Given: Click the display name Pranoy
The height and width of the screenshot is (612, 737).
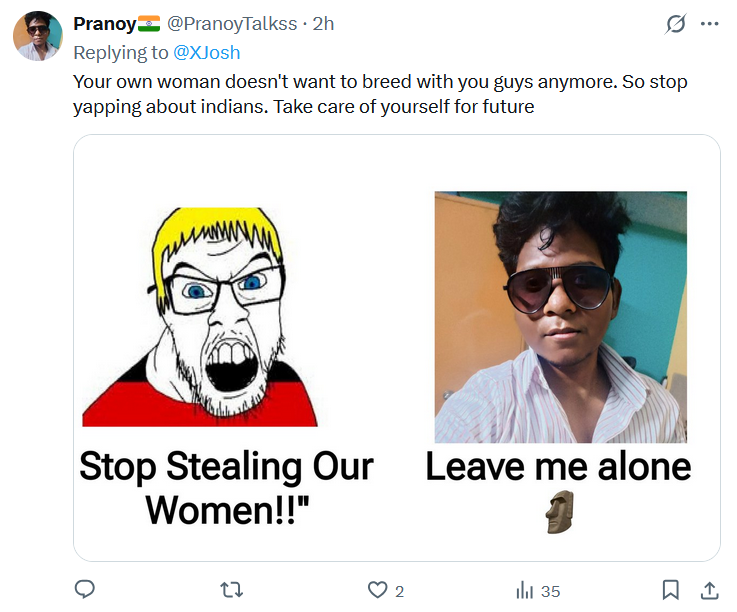Looking at the screenshot, I should click(x=105, y=23).
